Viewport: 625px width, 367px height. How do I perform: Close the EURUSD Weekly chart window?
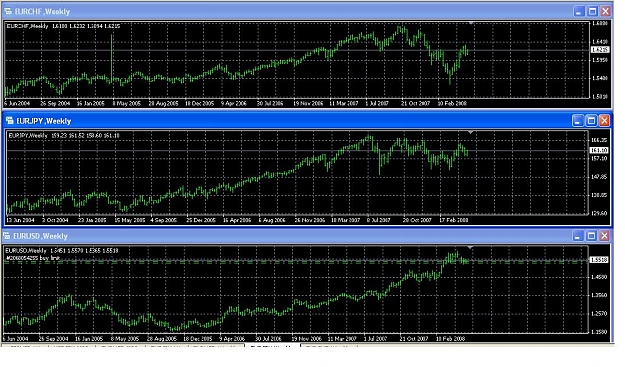pos(605,236)
